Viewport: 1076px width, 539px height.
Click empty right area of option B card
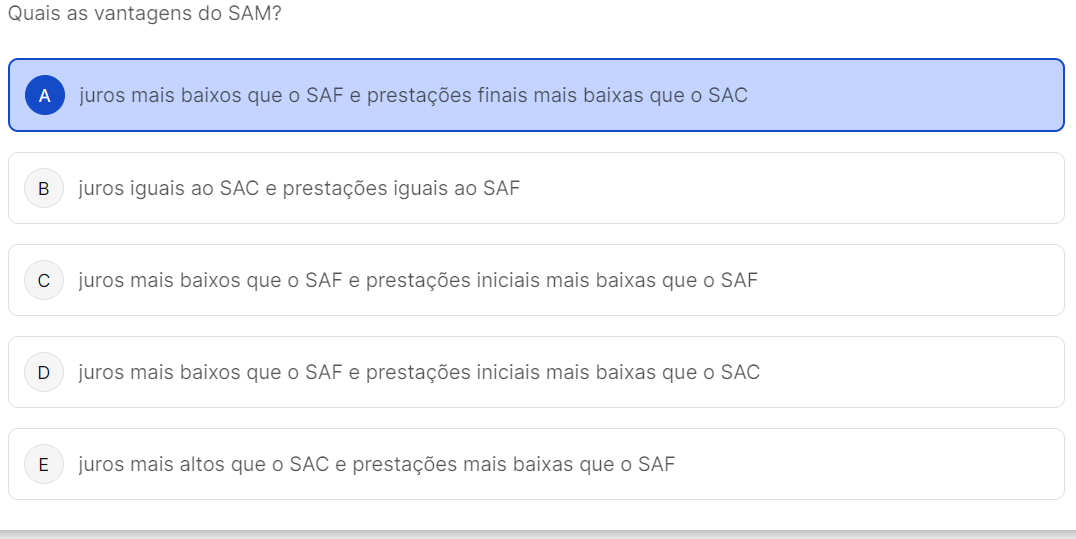point(850,188)
